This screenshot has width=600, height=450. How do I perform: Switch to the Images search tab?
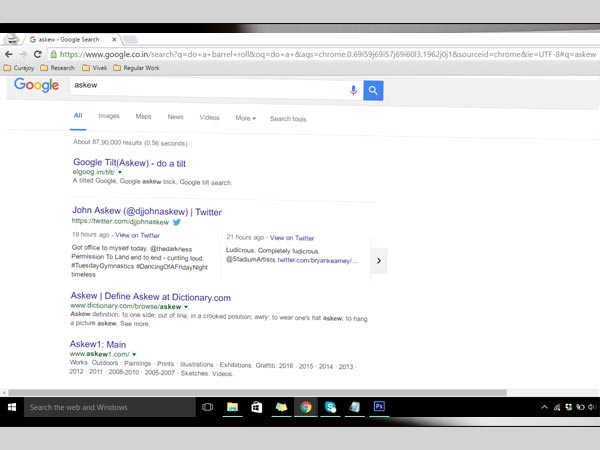pos(109,117)
